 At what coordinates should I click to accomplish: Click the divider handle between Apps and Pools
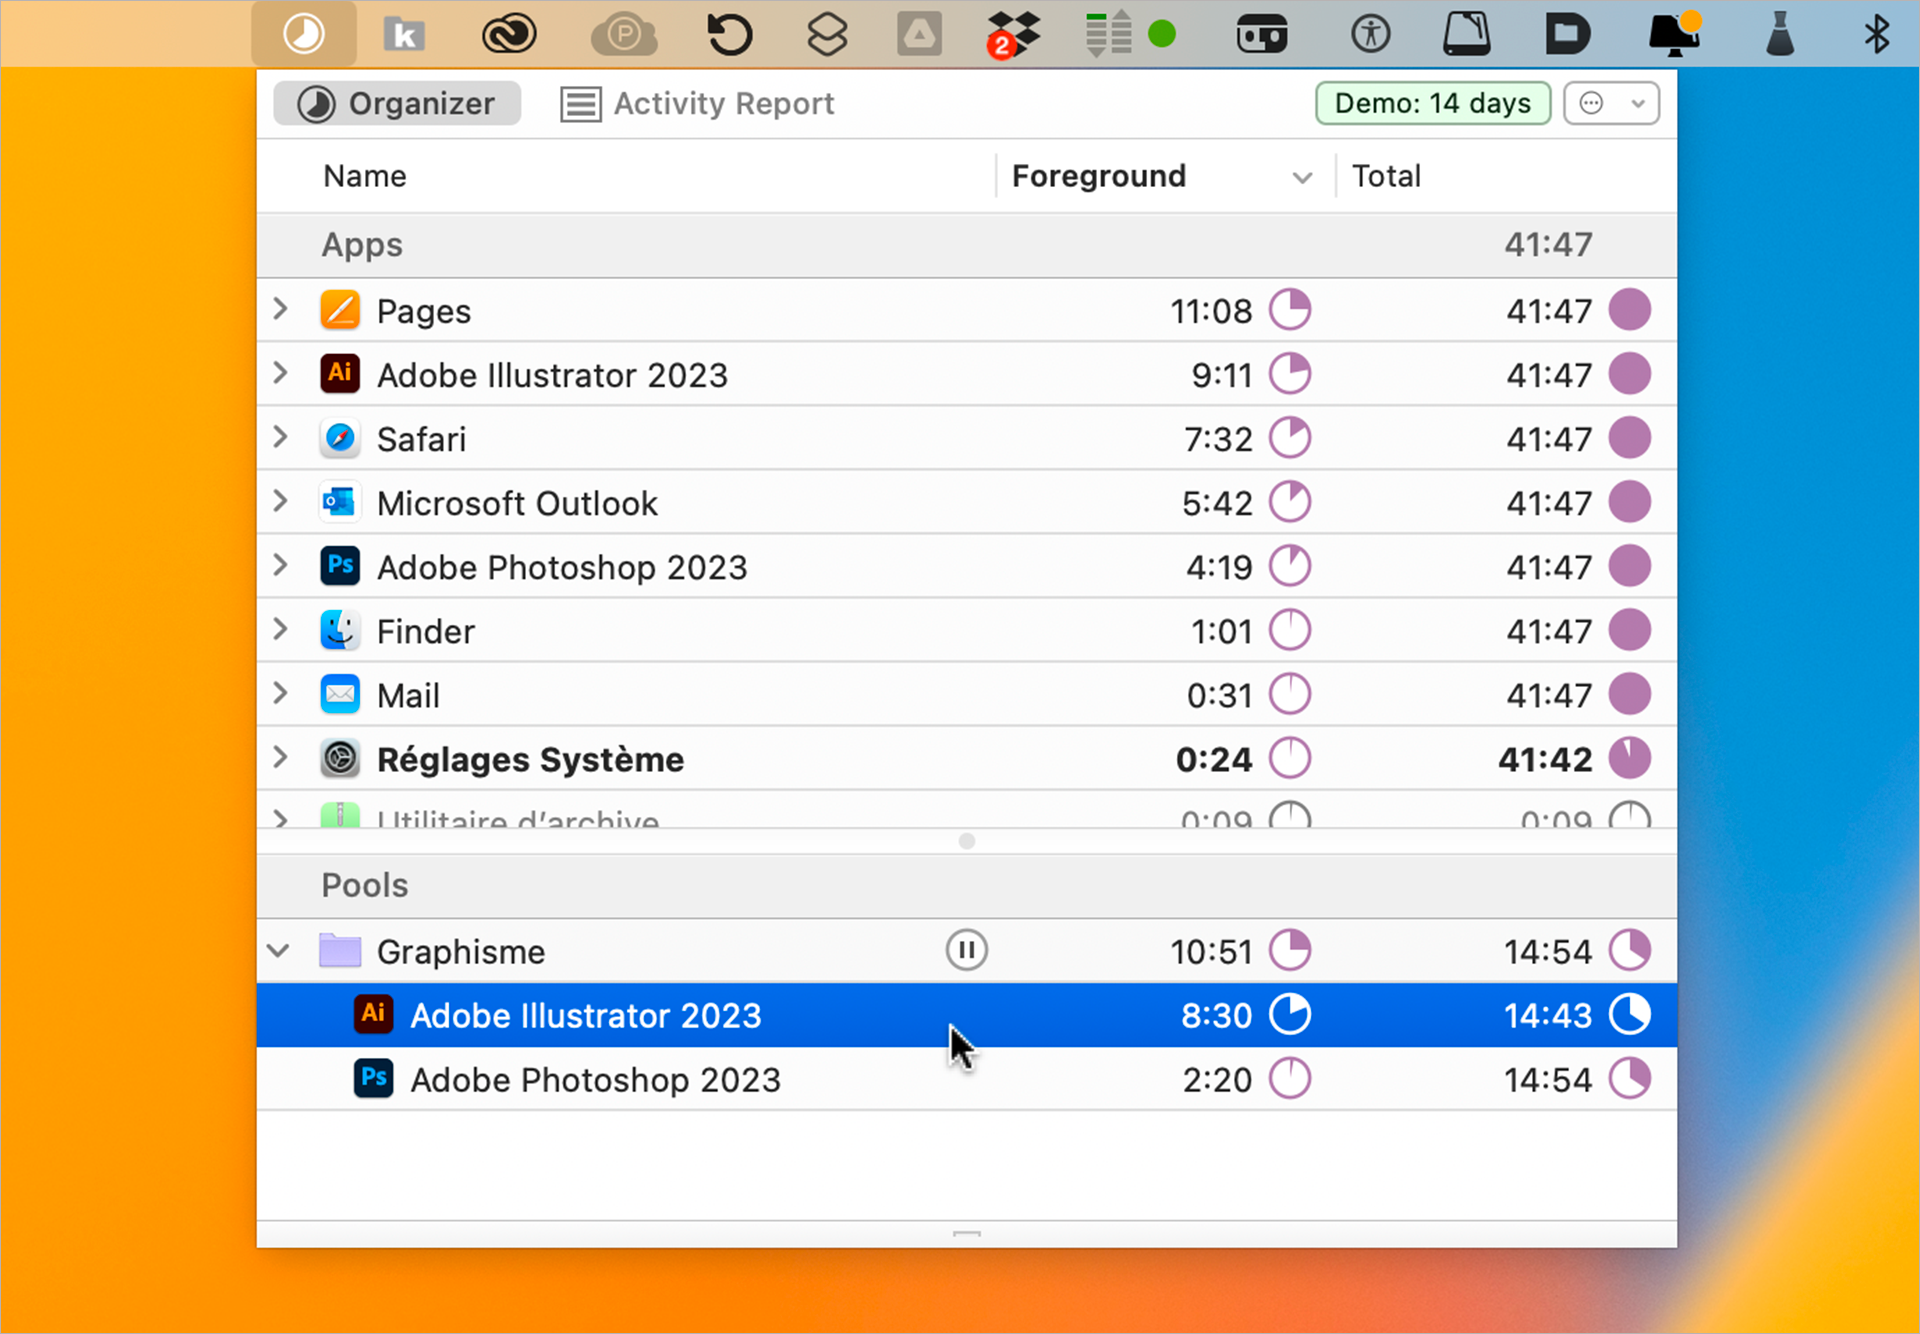point(966,841)
